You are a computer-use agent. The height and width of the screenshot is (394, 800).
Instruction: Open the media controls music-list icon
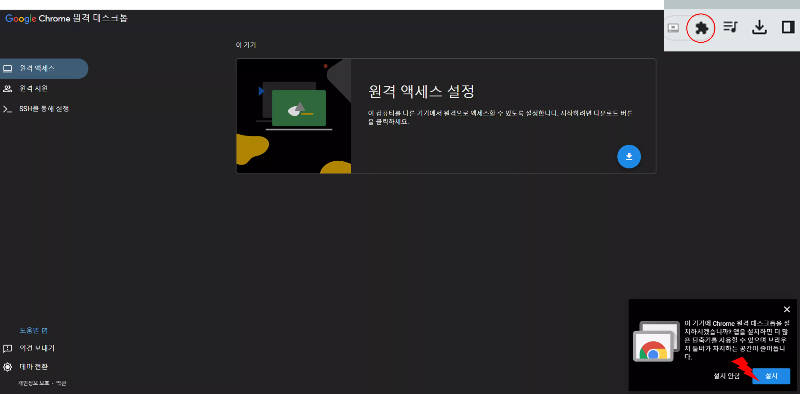coord(731,27)
